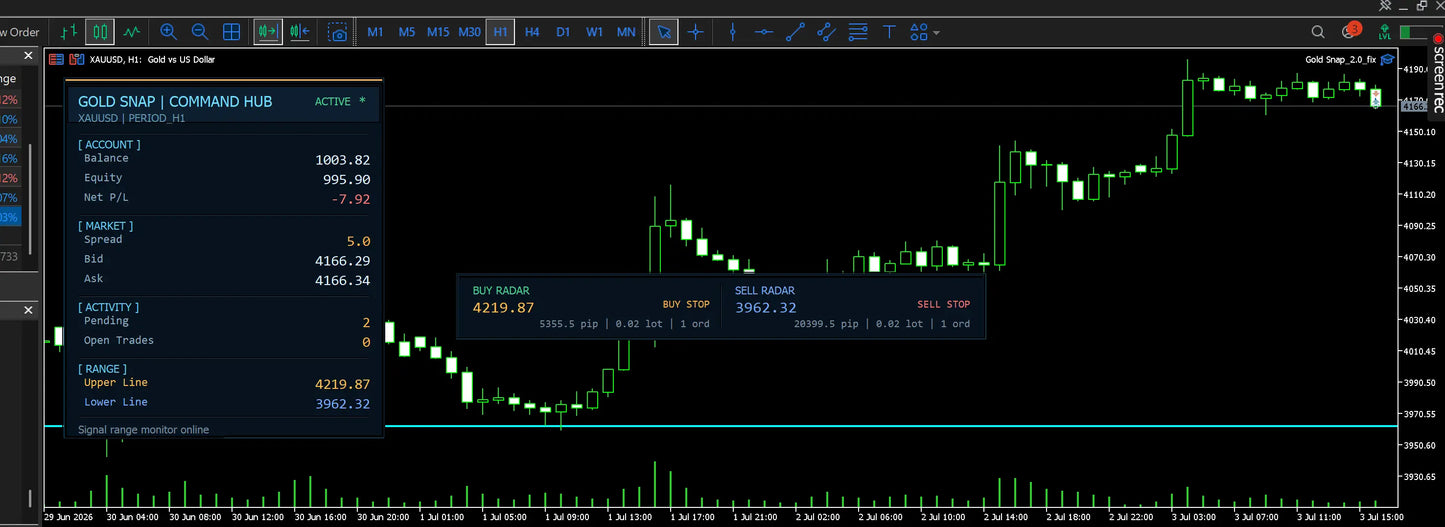The height and width of the screenshot is (527, 1445).
Task: Switch chart to bar chart mode
Action: pos(68,32)
